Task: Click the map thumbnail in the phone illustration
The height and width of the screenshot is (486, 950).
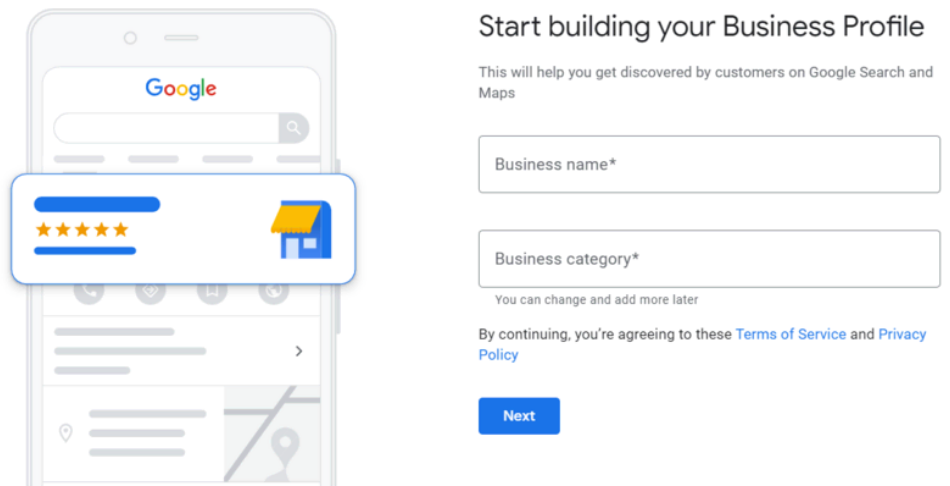Action: tap(272, 433)
